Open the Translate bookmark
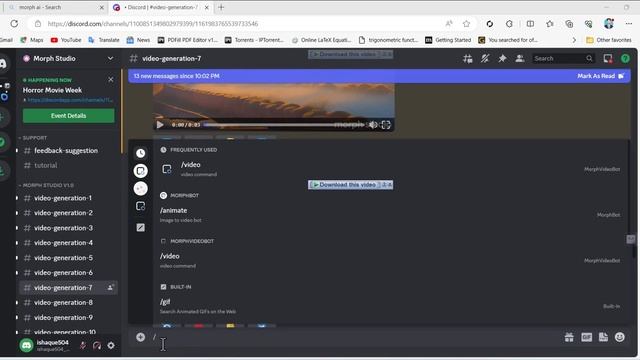Image resolution: width=640 pixels, height=360 pixels. pyautogui.click(x=104, y=40)
